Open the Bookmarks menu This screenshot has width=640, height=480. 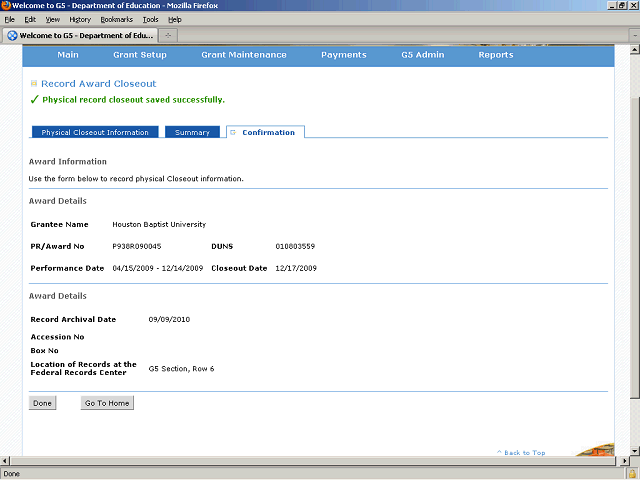coord(117,20)
